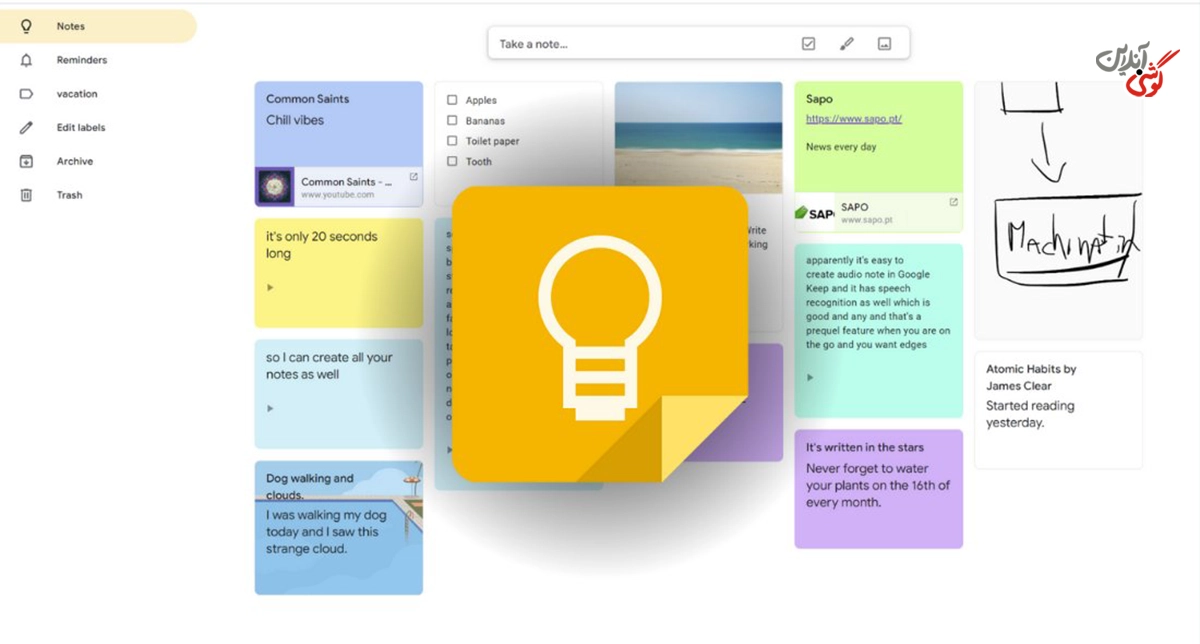
Task: Click the Notes lightbulb icon
Action: point(27,26)
